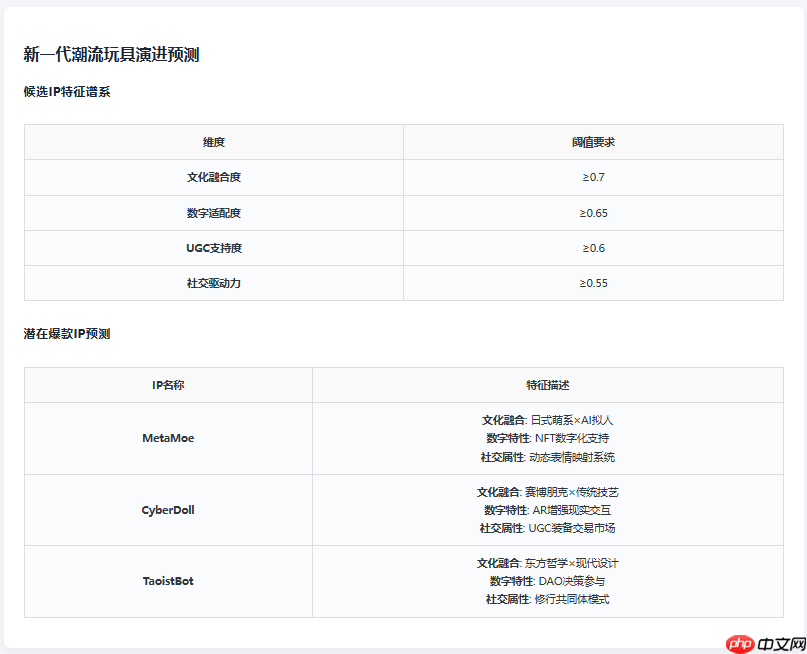Select the UGC支持度 table cell
Viewport: 807px width, 654px height.
click(214, 248)
